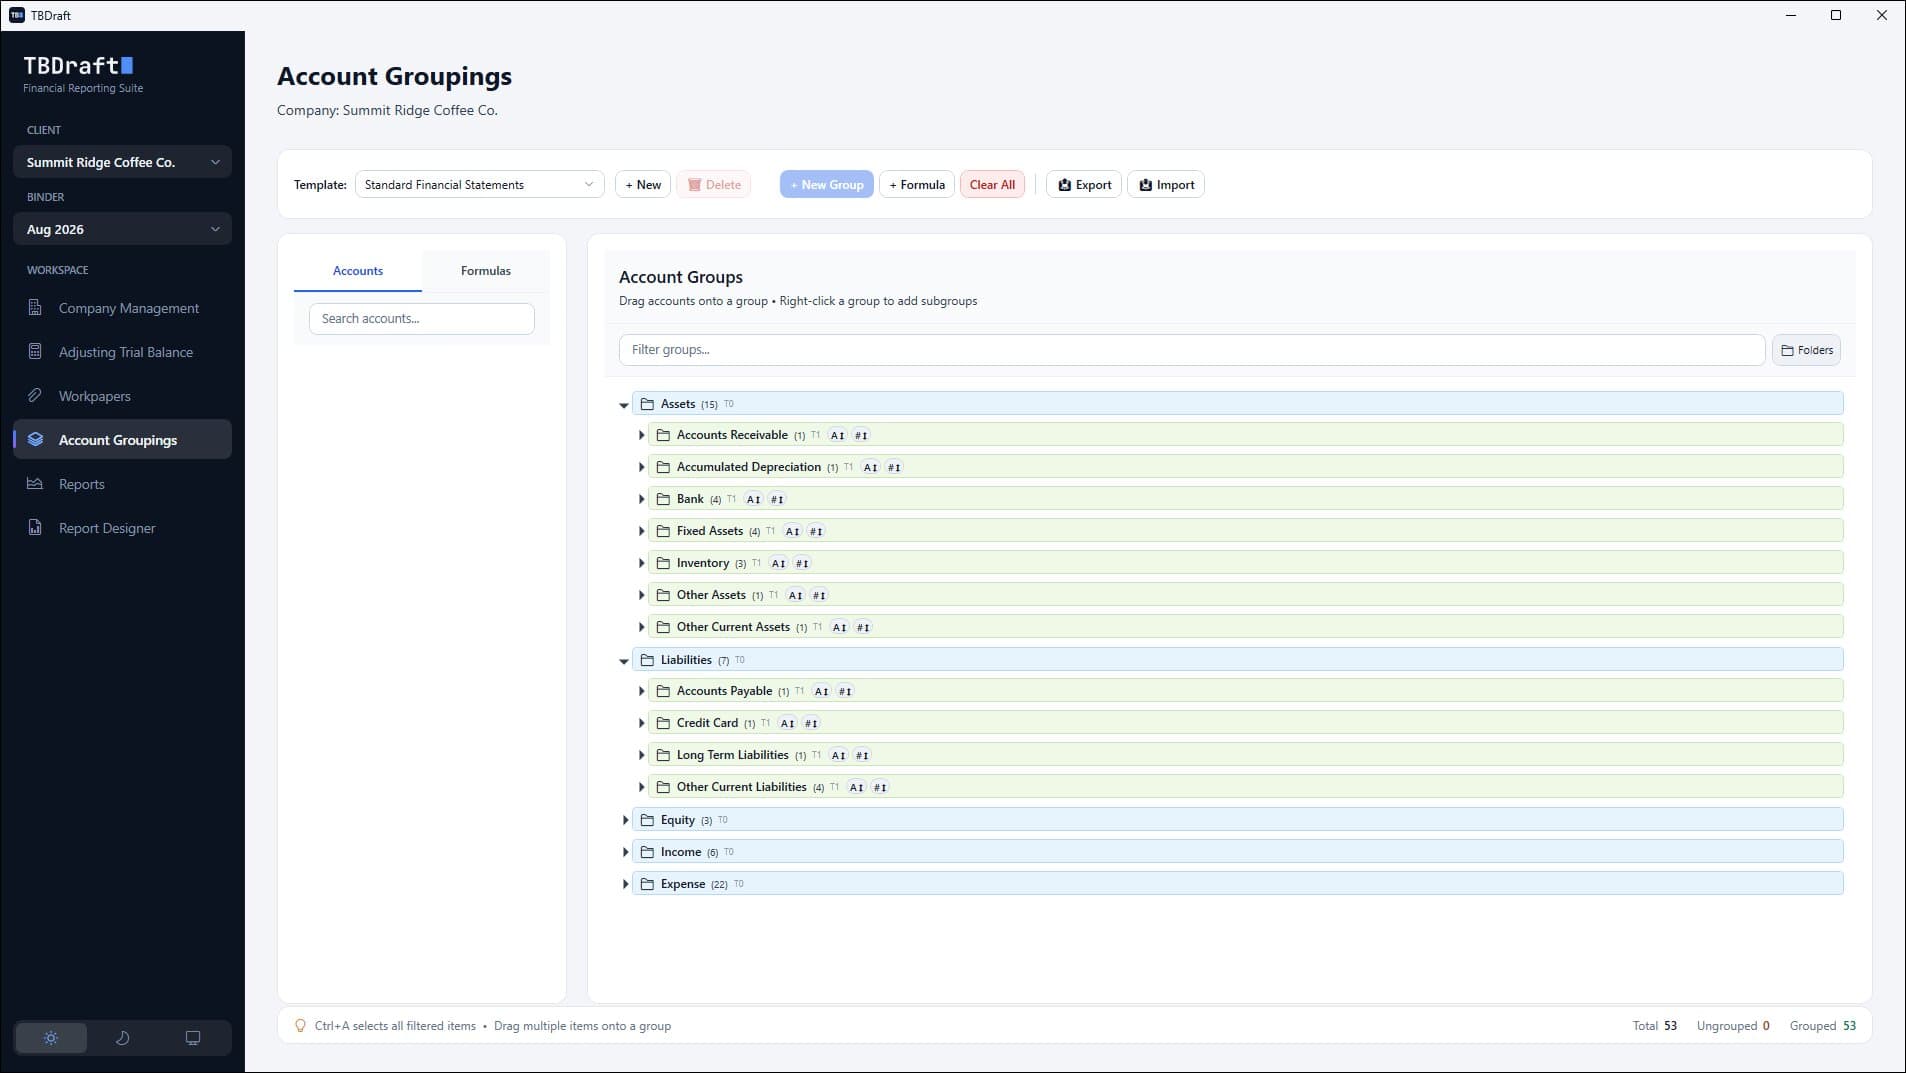Viewport: 1906px width, 1073px height.
Task: Open the Template dropdown Standard Financial Statements
Action: click(x=479, y=184)
